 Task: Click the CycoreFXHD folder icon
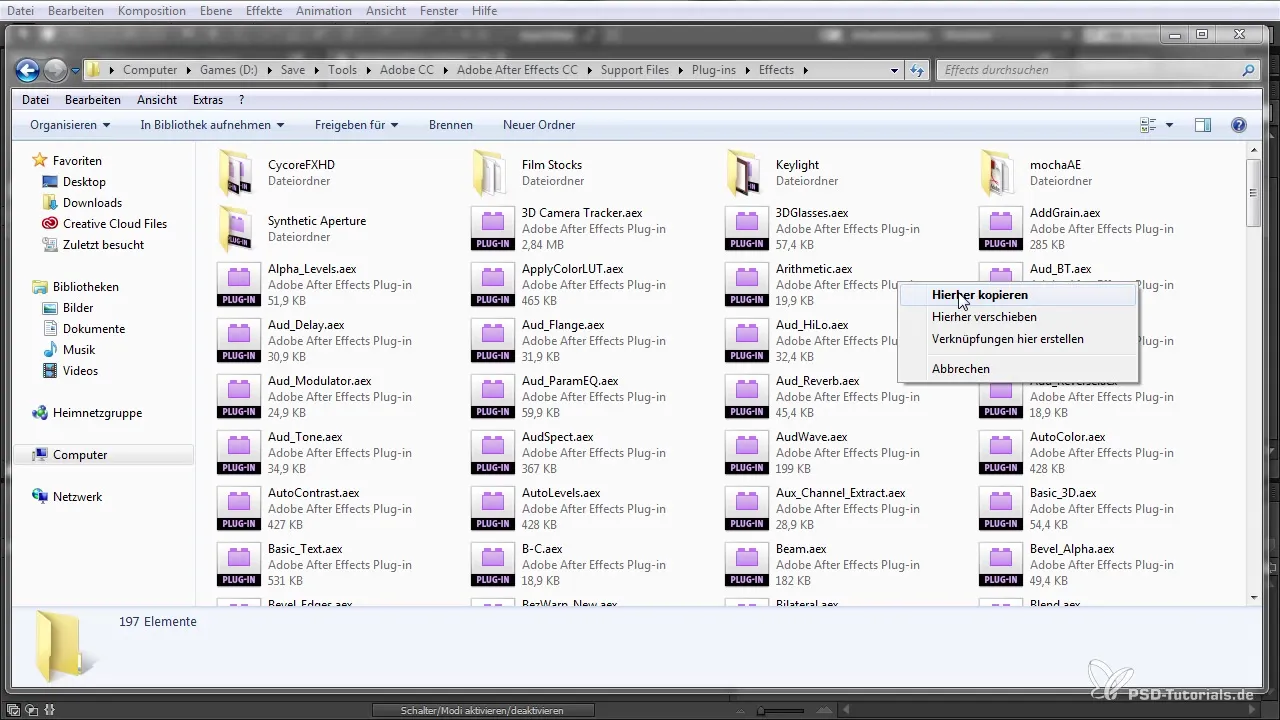point(237,173)
